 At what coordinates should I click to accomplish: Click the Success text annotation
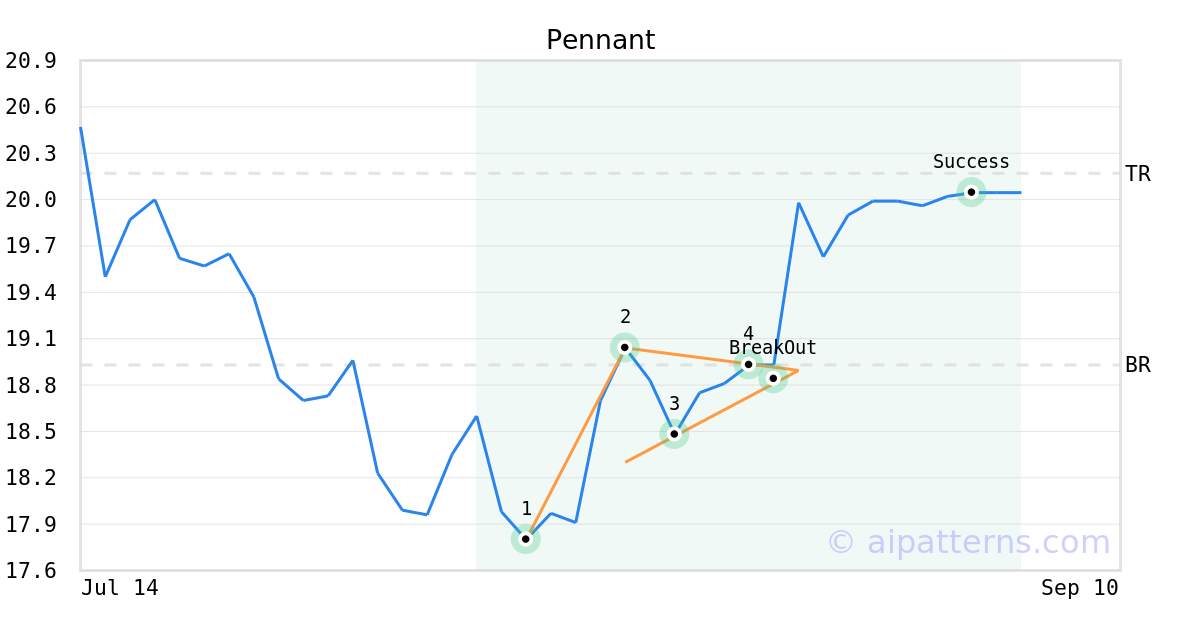[x=971, y=162]
